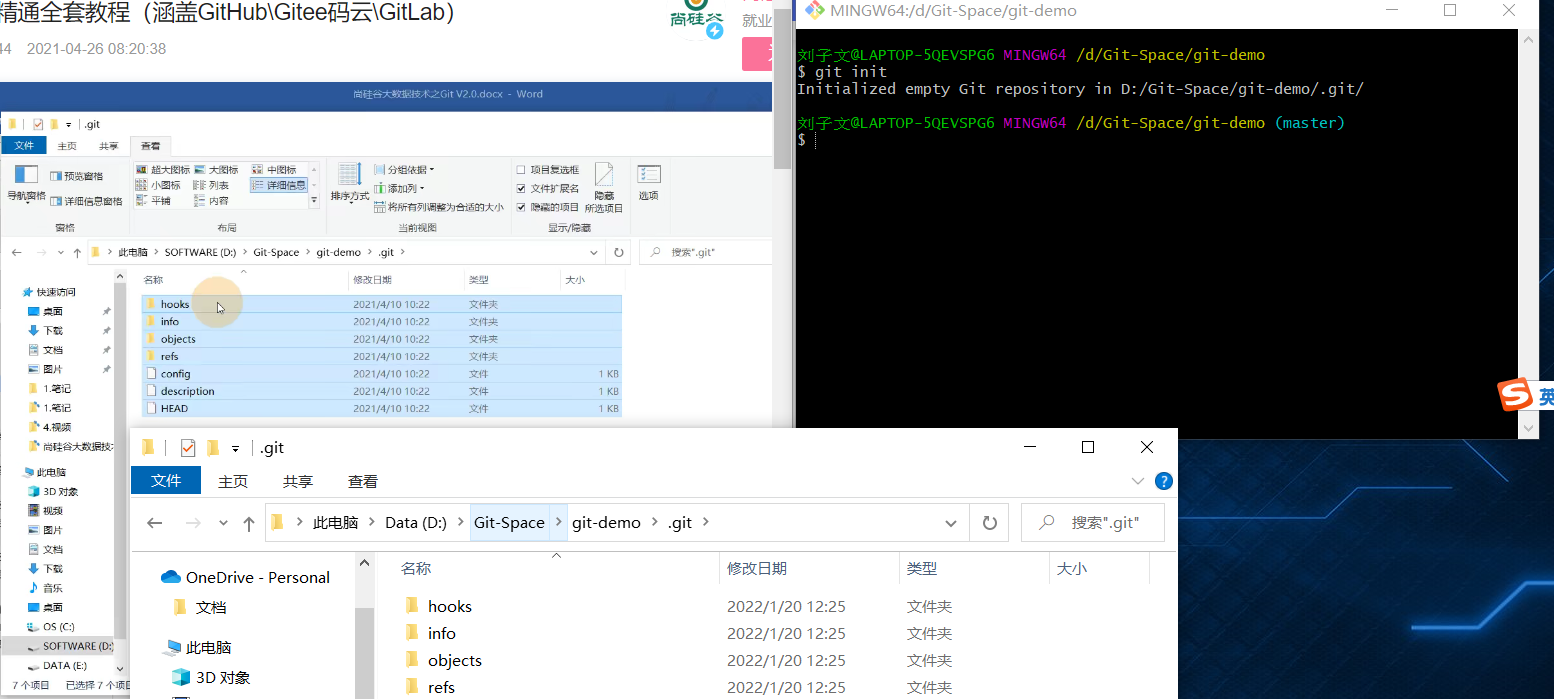Open Help in front Explorer window
The height and width of the screenshot is (699, 1554).
point(1163,481)
